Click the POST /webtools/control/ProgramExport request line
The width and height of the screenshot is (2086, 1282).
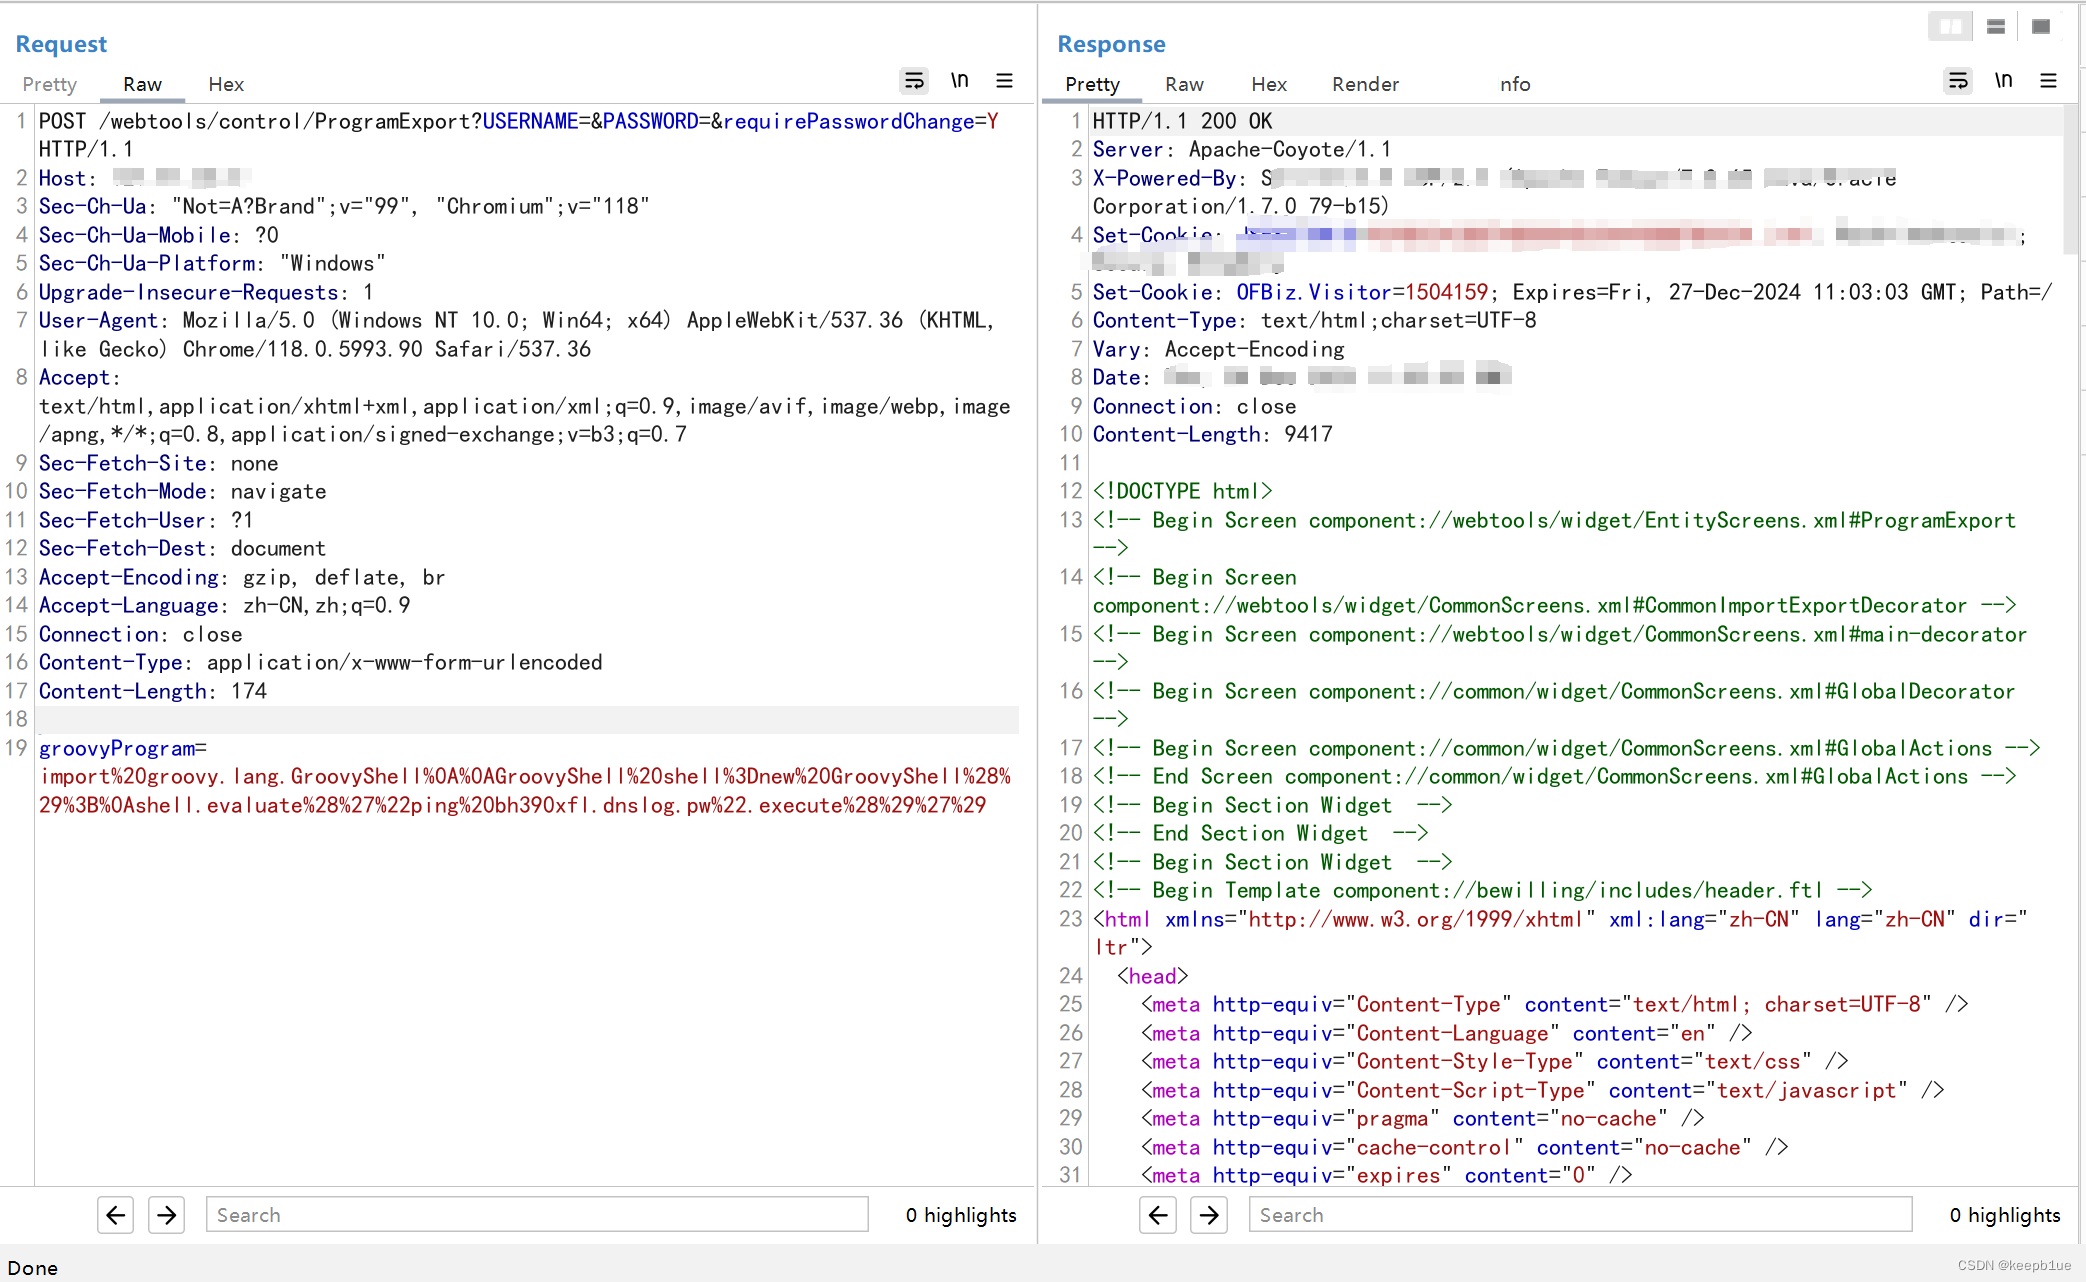coord(518,136)
